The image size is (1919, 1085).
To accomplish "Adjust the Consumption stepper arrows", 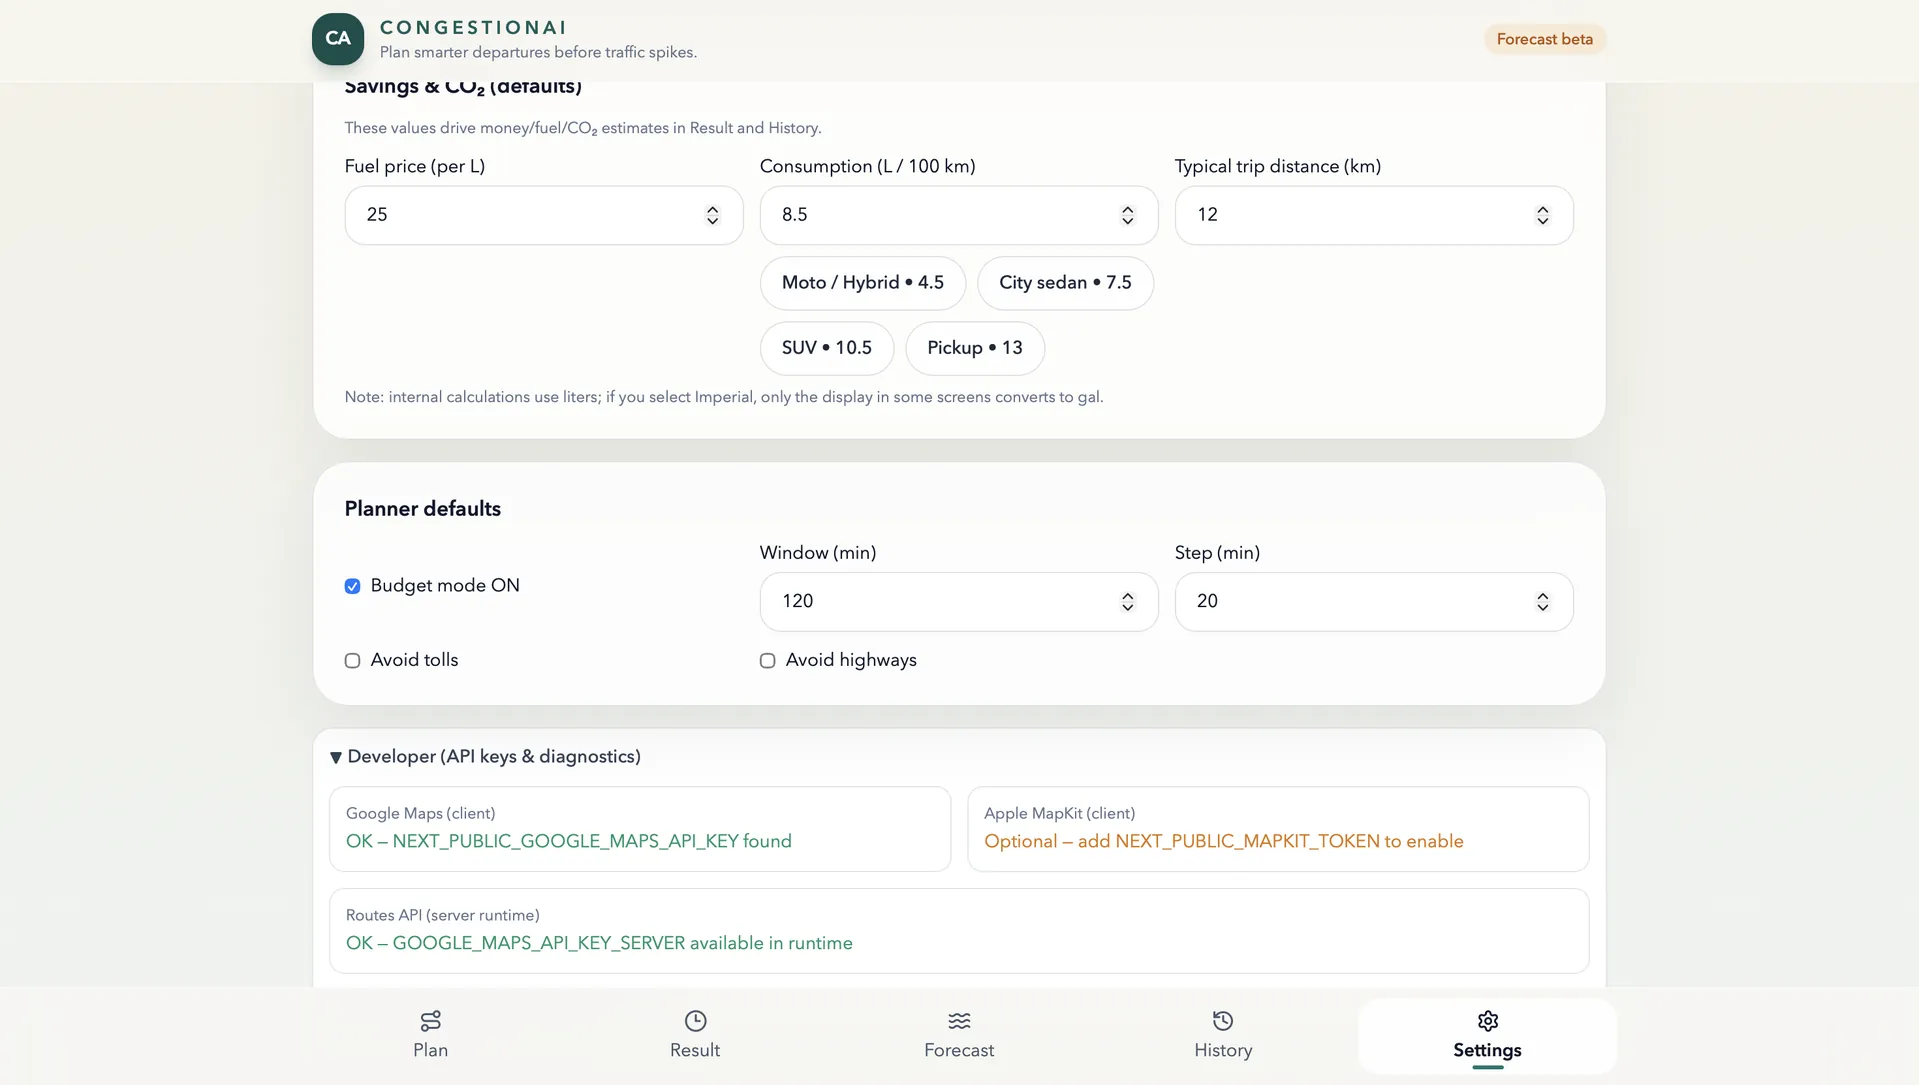I will click(1127, 215).
